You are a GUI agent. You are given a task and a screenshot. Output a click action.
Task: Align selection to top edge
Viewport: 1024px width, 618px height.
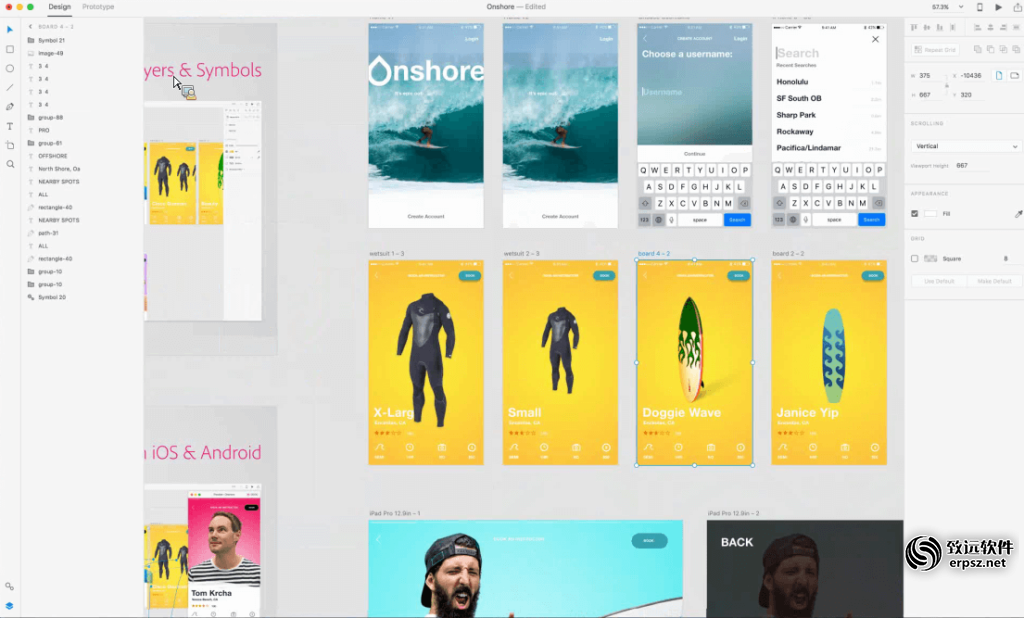click(x=914, y=27)
